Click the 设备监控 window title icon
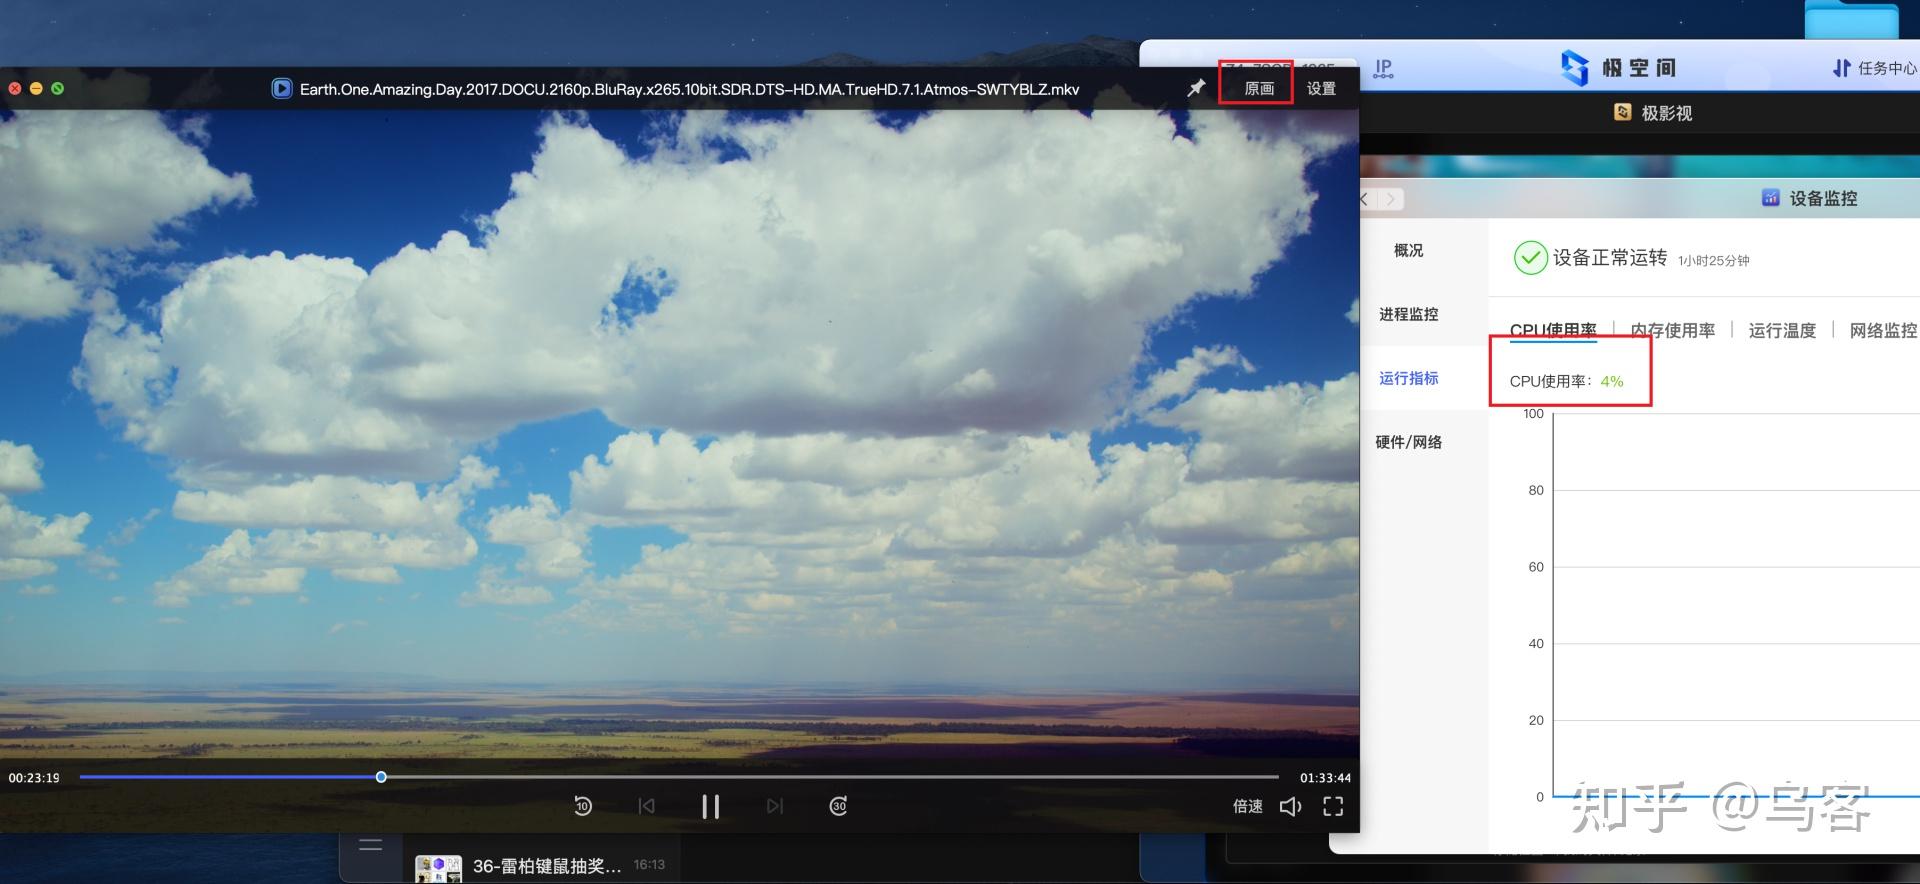This screenshot has width=1920, height=884. pos(1770,197)
